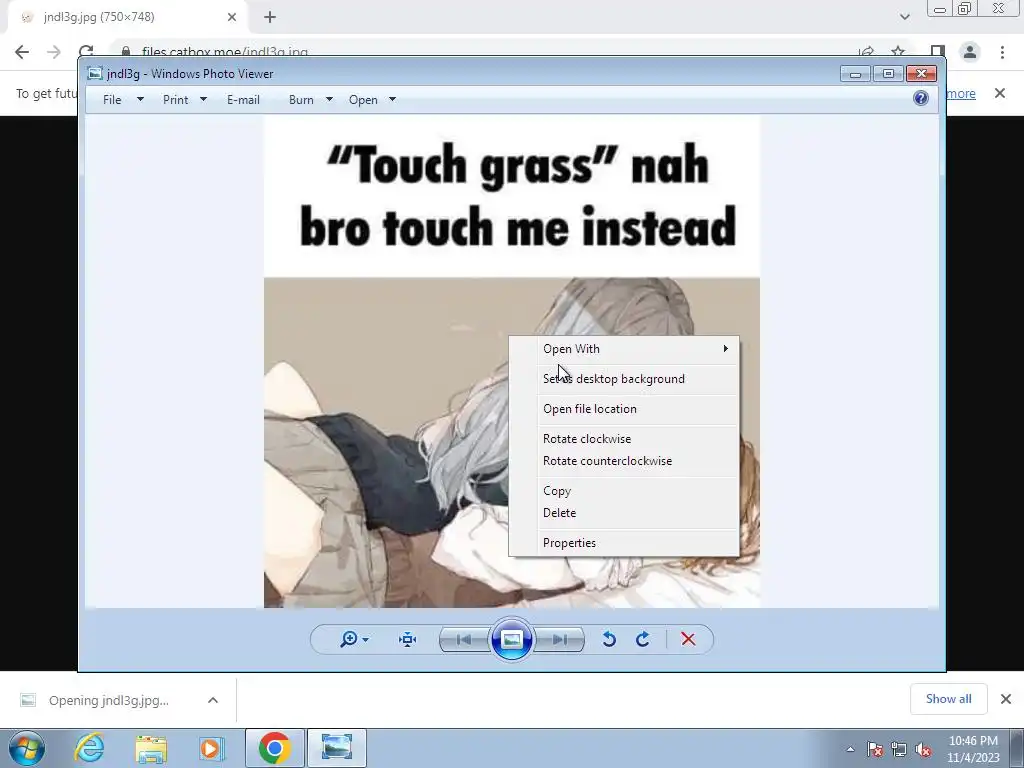Open the Windows Start menu
The height and width of the screenshot is (768, 1024).
(x=27, y=748)
